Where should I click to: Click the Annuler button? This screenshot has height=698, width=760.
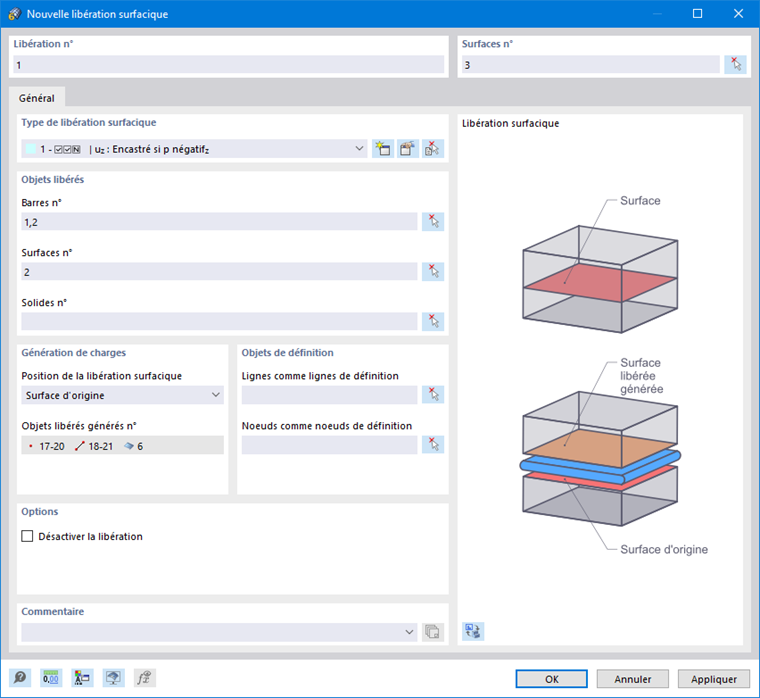(x=633, y=679)
